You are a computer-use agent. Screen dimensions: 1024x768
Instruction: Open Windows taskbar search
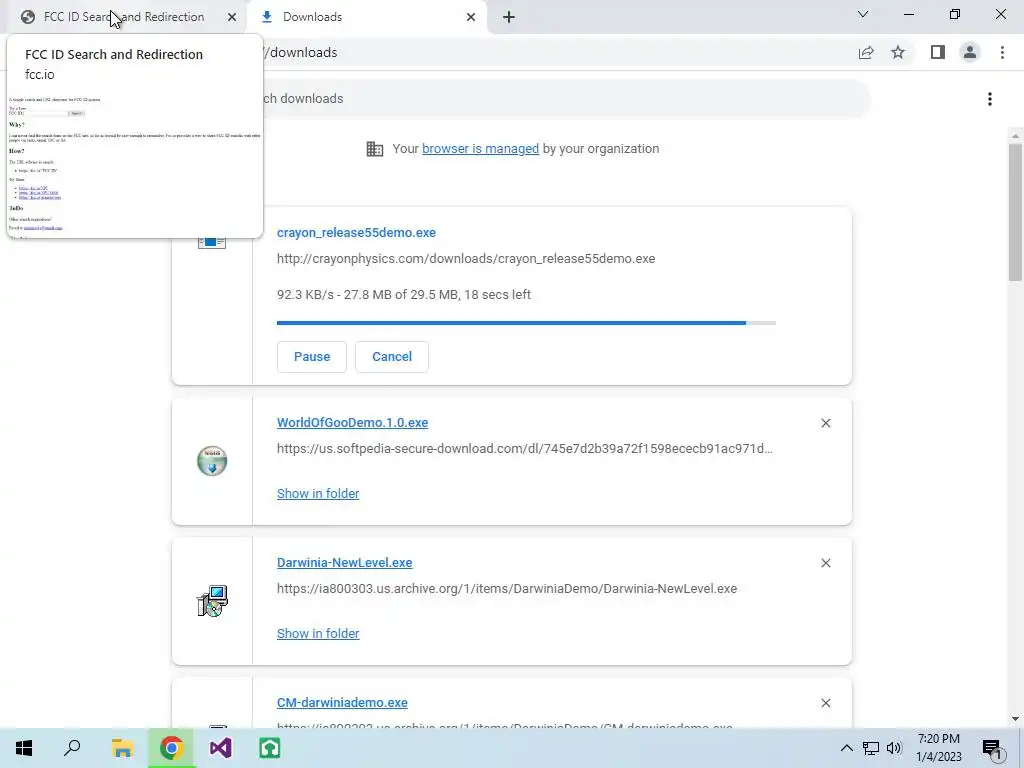point(72,748)
